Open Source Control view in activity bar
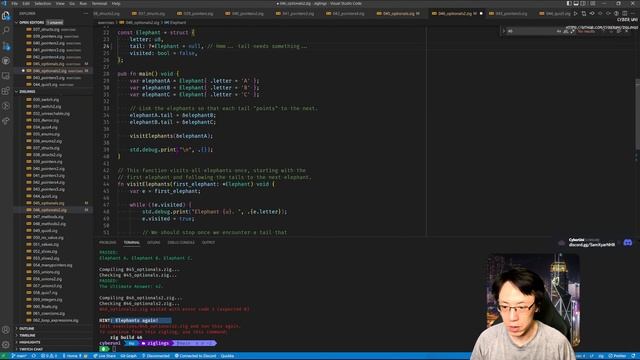The width and height of the screenshot is (640, 360). (x=6, y=46)
